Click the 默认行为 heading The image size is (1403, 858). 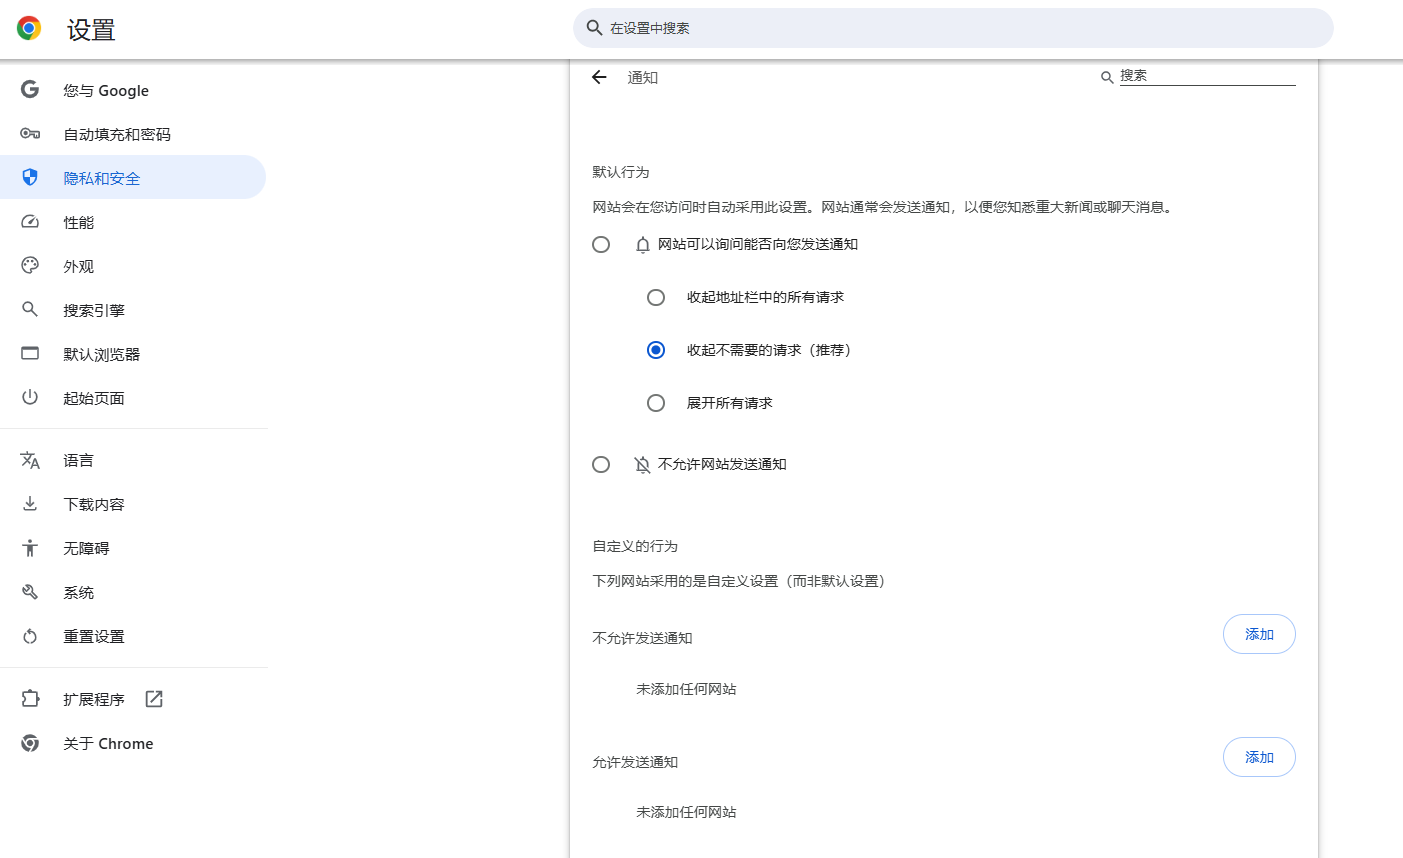621,172
